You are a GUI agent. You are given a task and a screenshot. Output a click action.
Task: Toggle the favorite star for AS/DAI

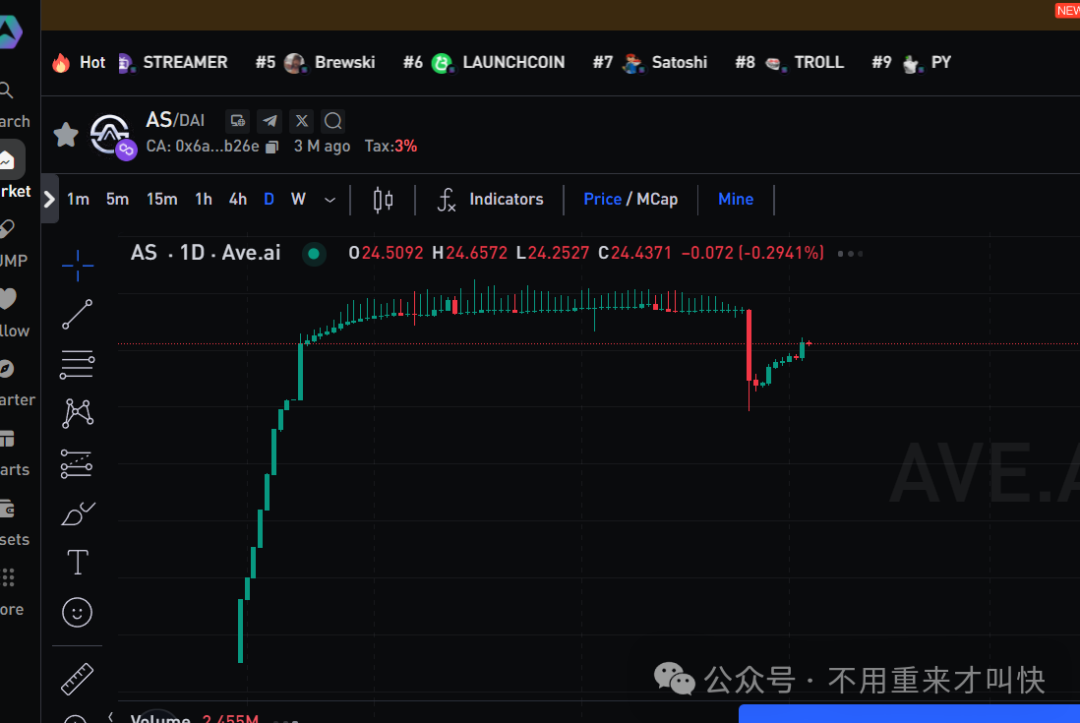point(64,133)
